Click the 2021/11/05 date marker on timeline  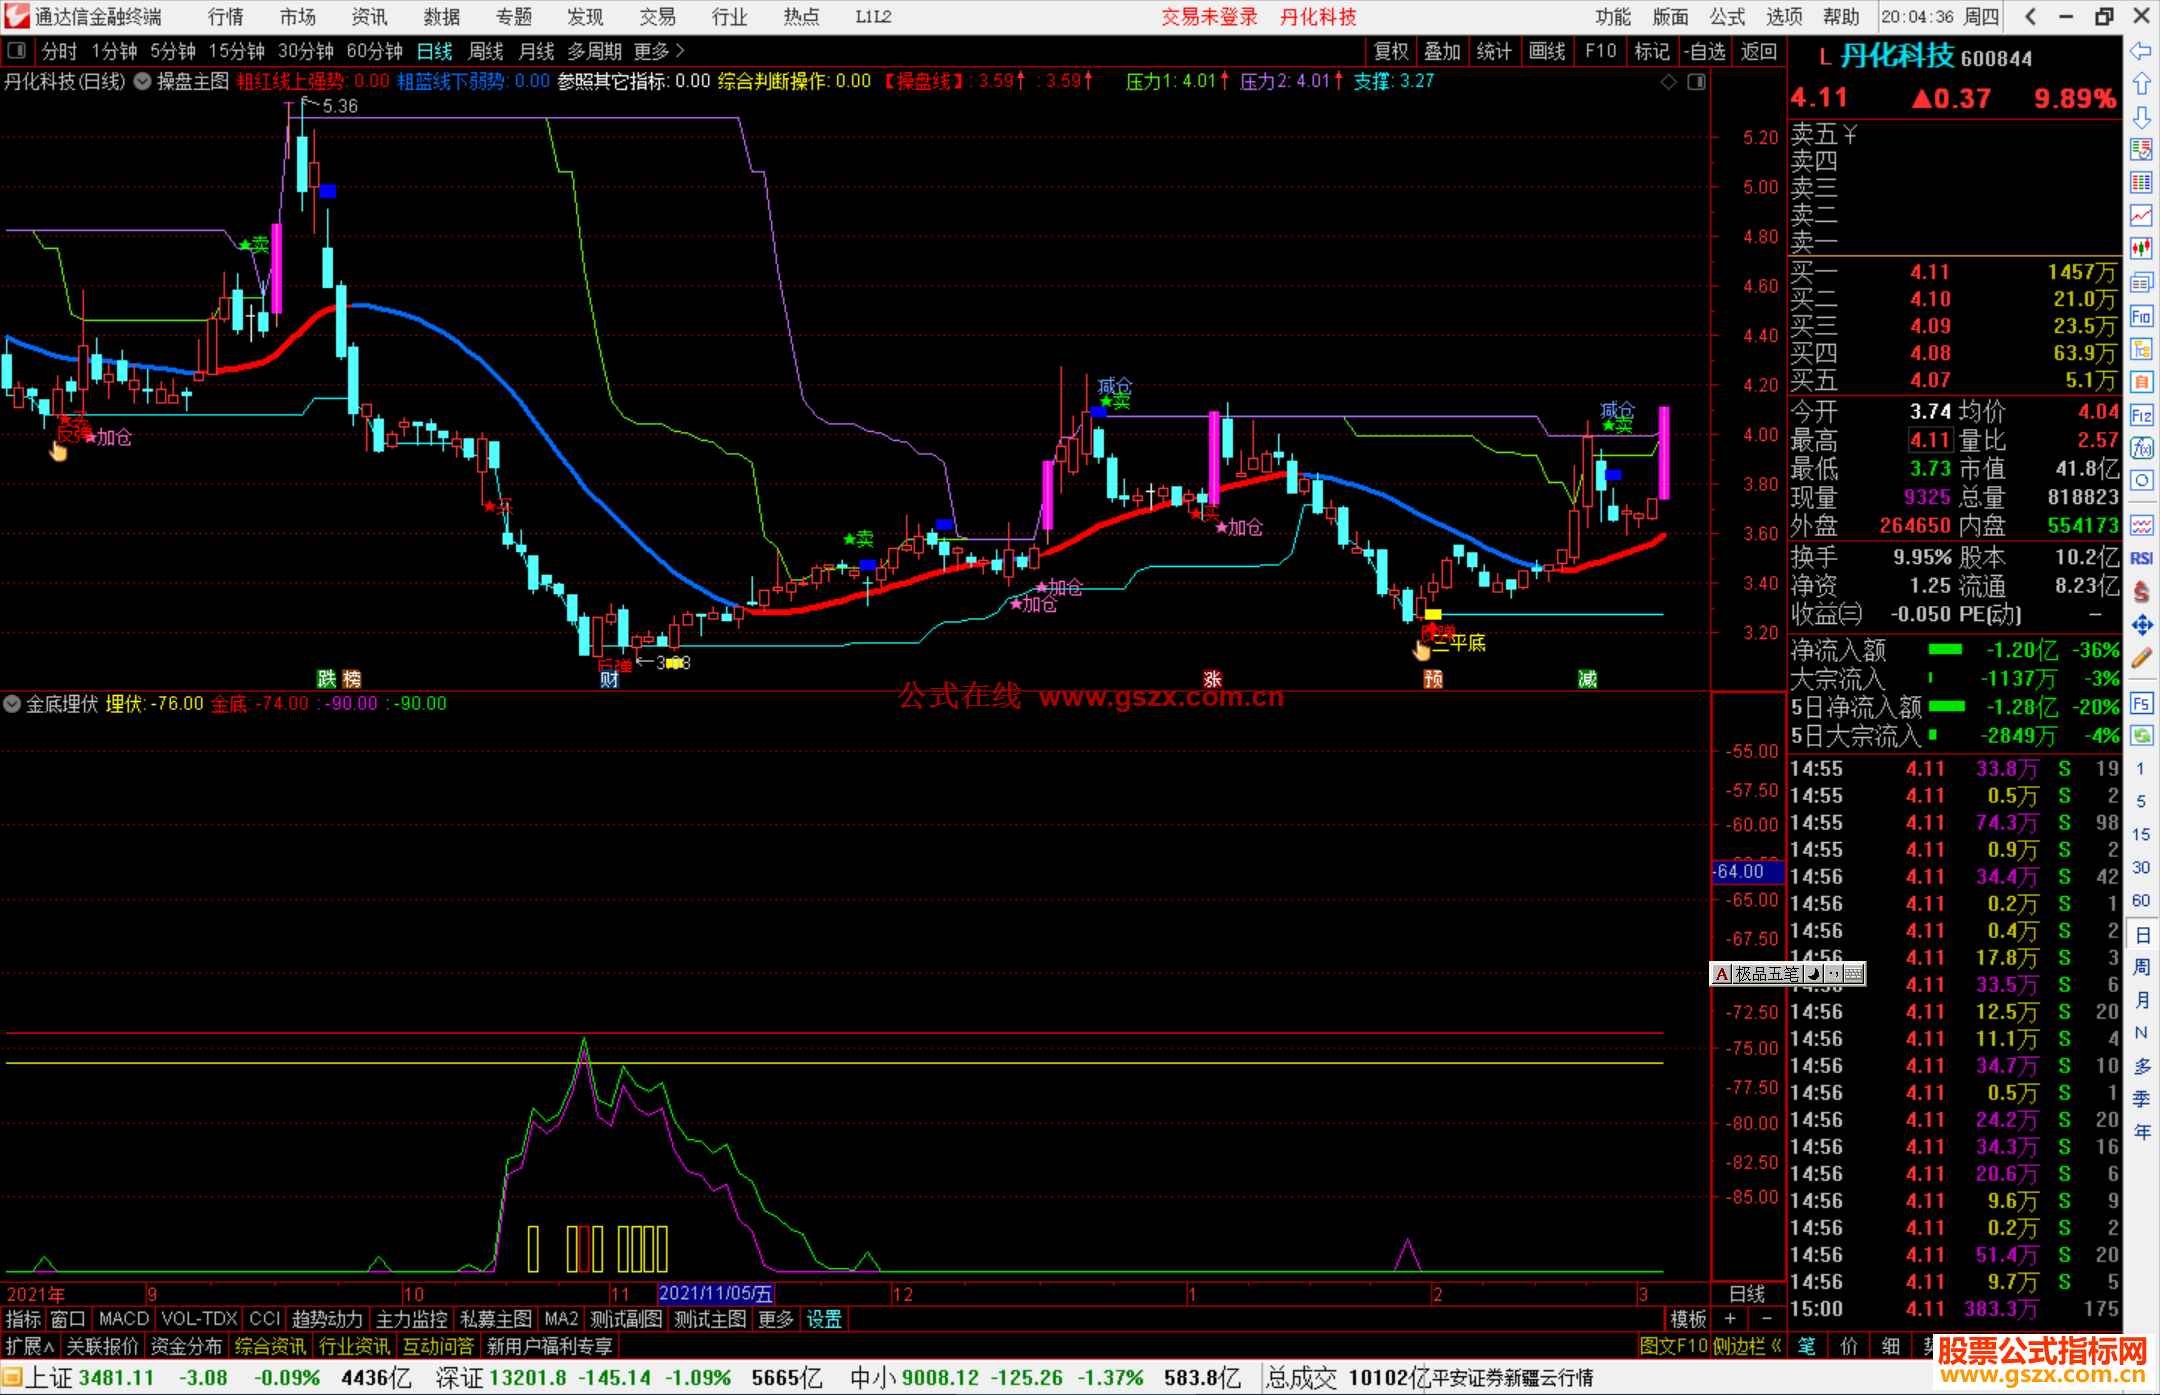click(x=716, y=1294)
